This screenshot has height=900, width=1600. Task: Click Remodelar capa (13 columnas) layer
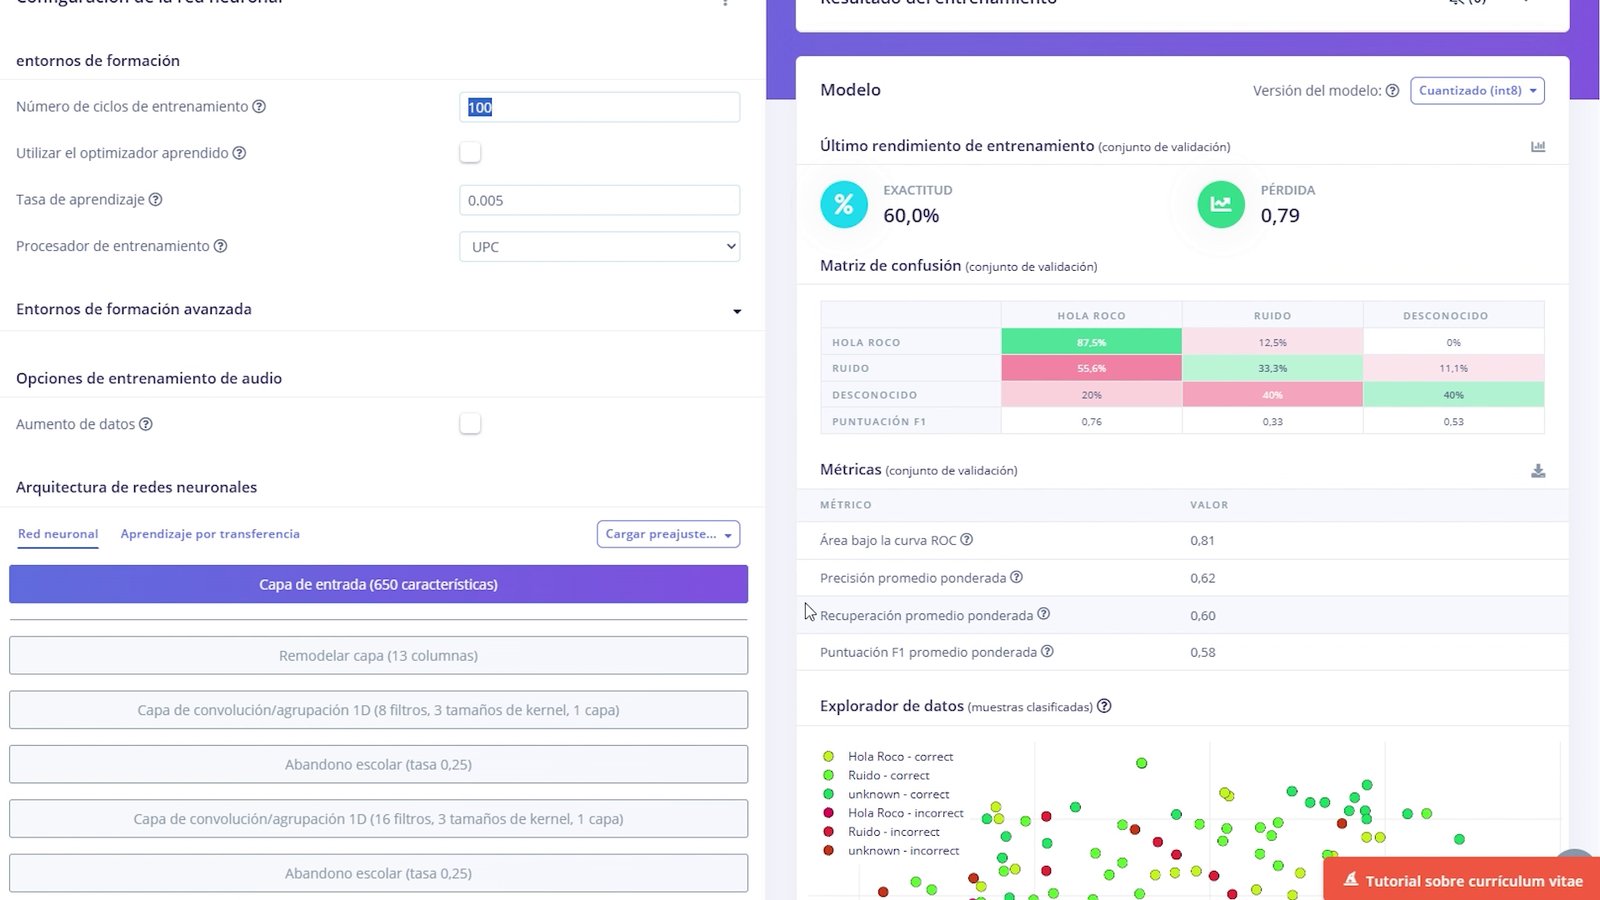point(378,656)
